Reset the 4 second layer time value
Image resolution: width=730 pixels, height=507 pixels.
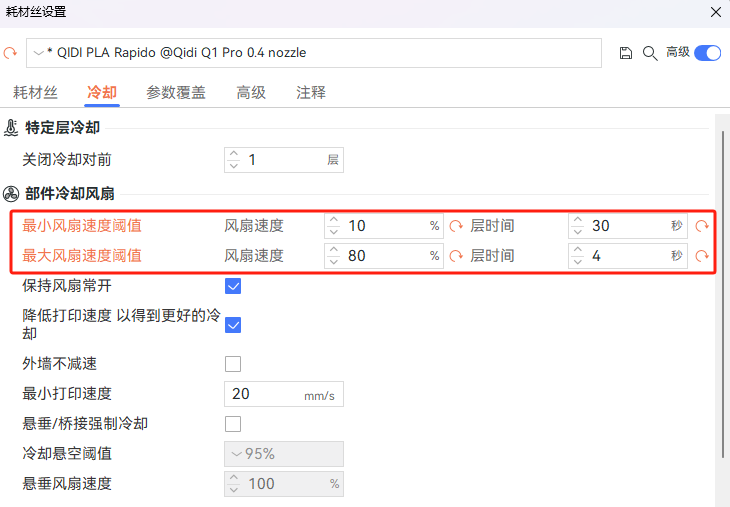(702, 256)
